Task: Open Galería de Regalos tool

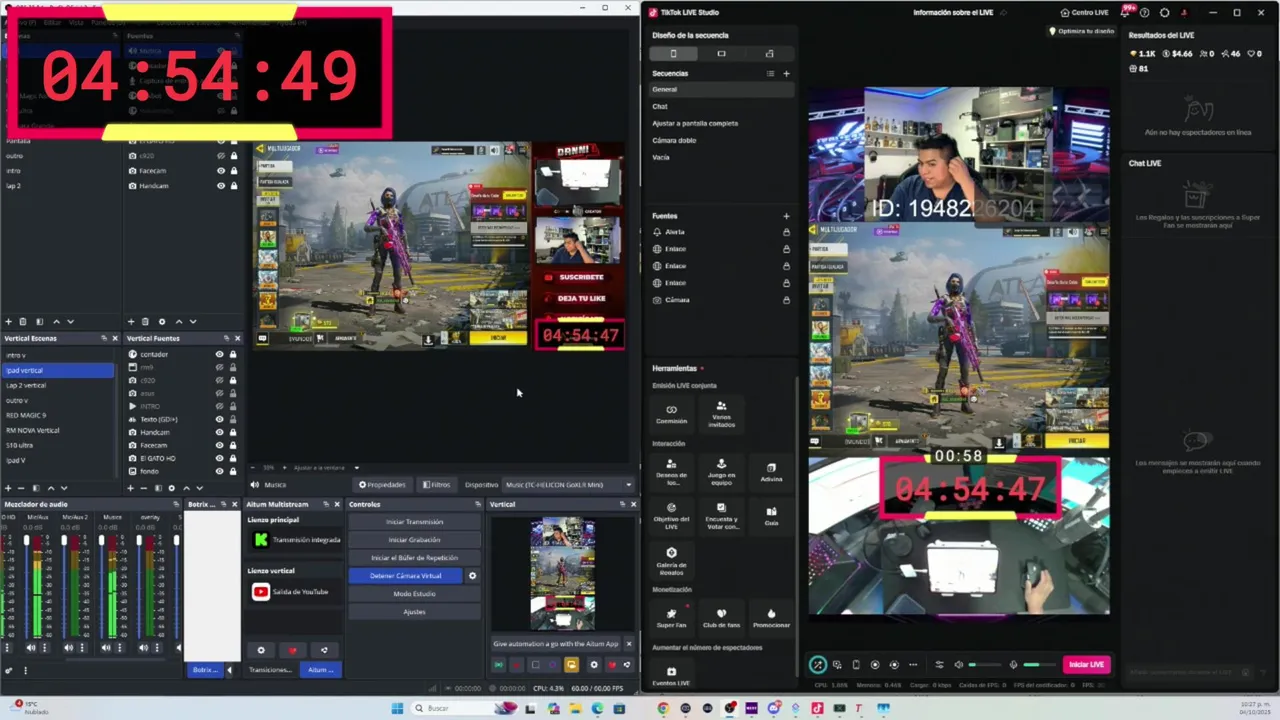Action: coord(671,560)
